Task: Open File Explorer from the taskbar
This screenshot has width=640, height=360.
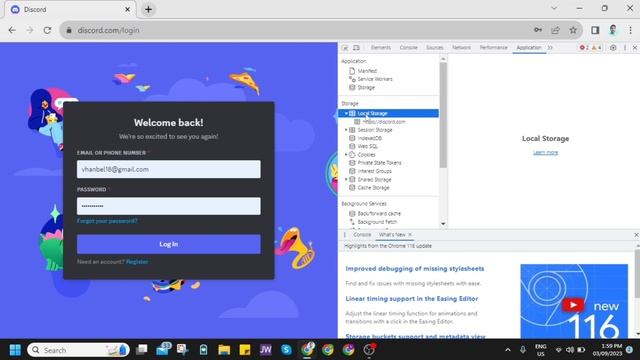Action: (224, 350)
